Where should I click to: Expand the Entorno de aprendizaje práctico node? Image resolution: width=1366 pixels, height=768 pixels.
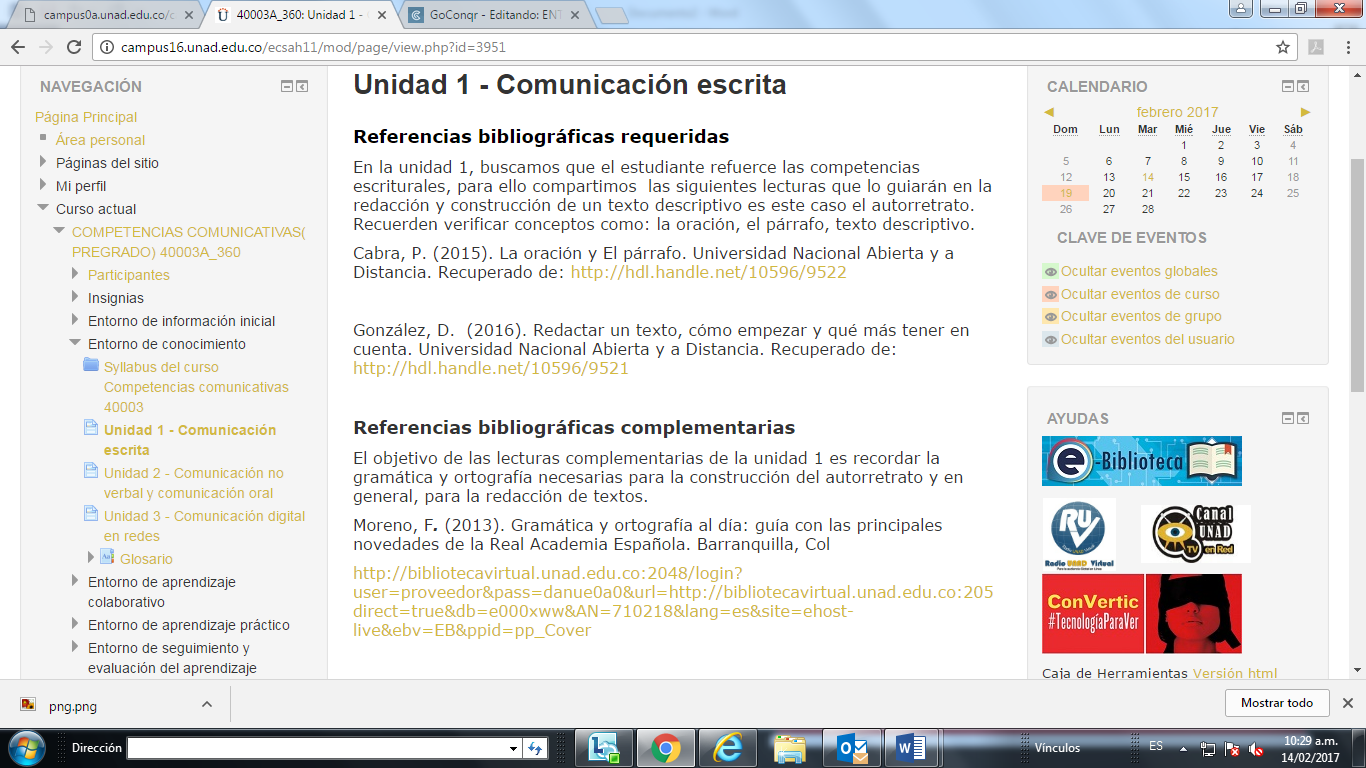[x=75, y=625]
